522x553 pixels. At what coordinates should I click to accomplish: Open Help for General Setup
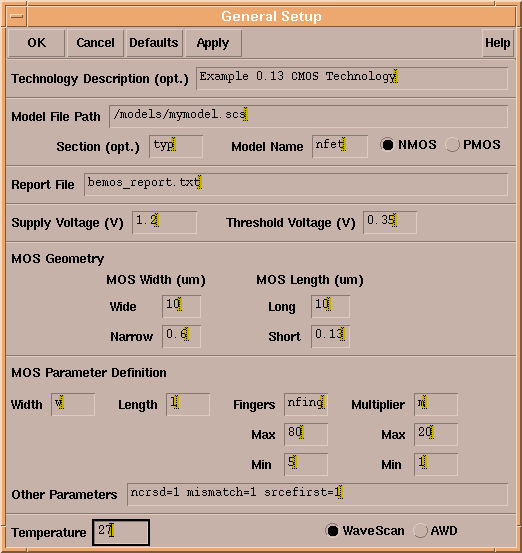click(x=498, y=43)
